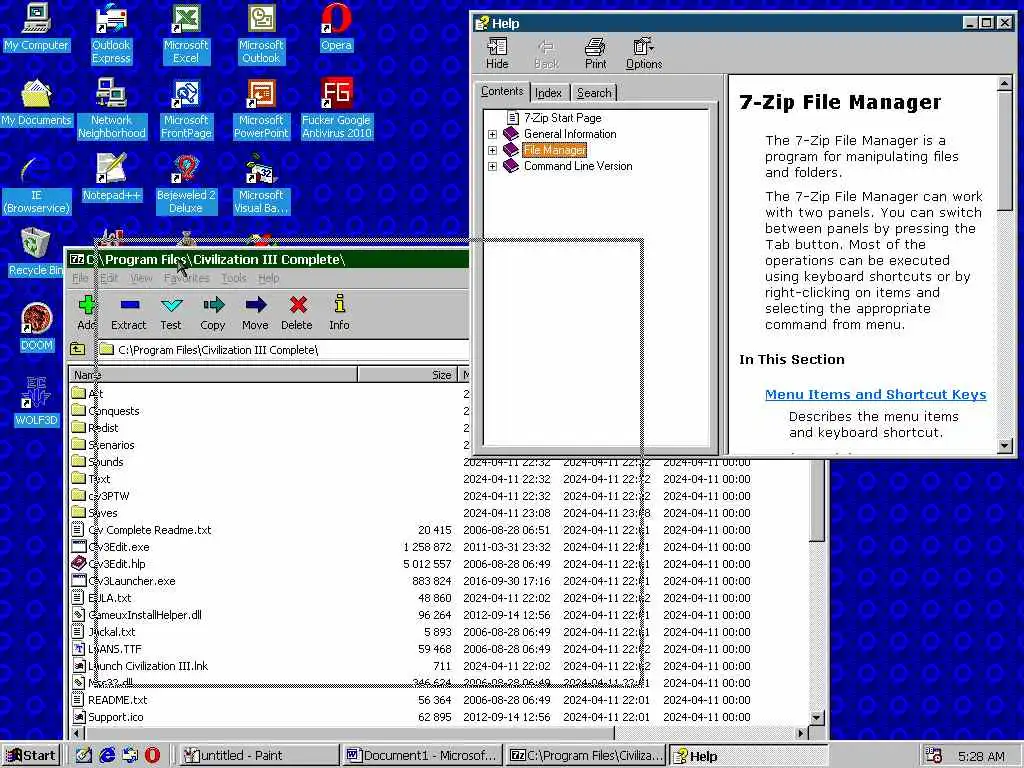This screenshot has width=1024, height=768.
Task: Select the DOOM desktop icon
Action: (37, 327)
